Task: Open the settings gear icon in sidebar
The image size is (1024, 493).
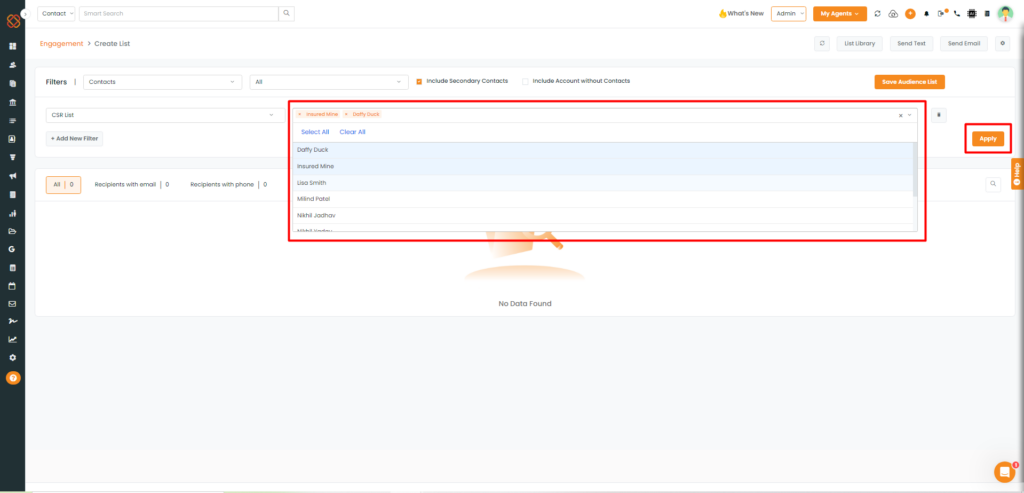Action: 12,358
